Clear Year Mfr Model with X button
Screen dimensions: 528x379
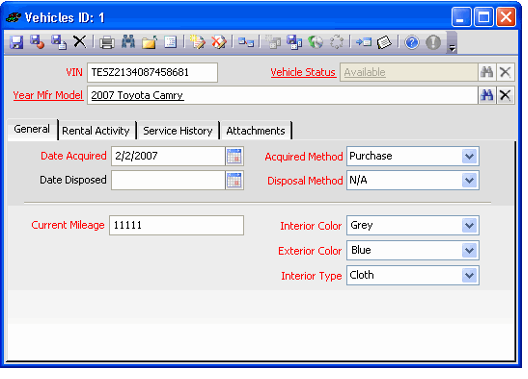tap(505, 95)
